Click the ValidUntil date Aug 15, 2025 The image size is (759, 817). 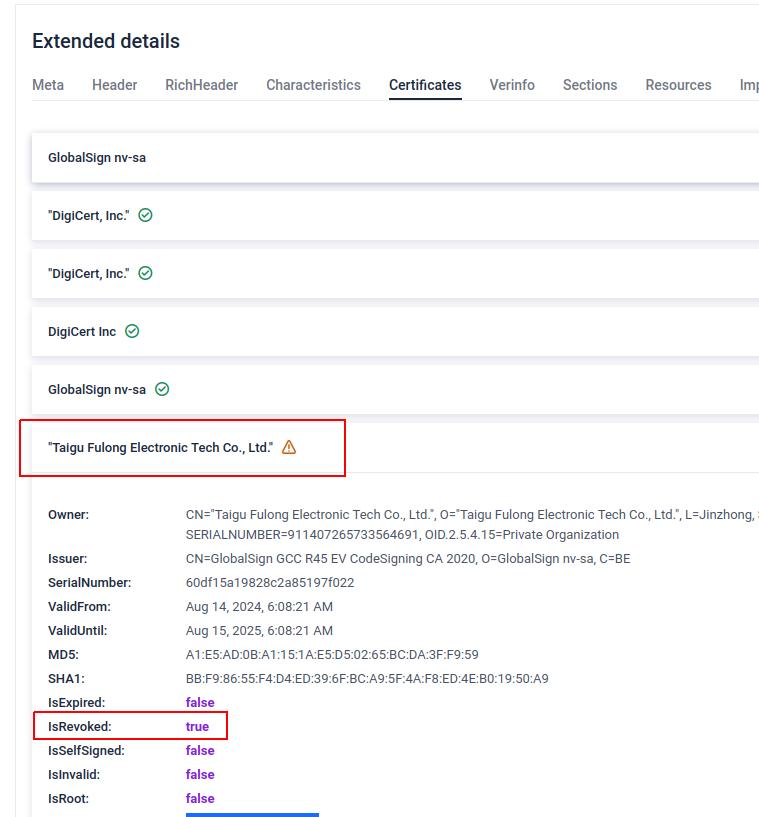pos(259,630)
